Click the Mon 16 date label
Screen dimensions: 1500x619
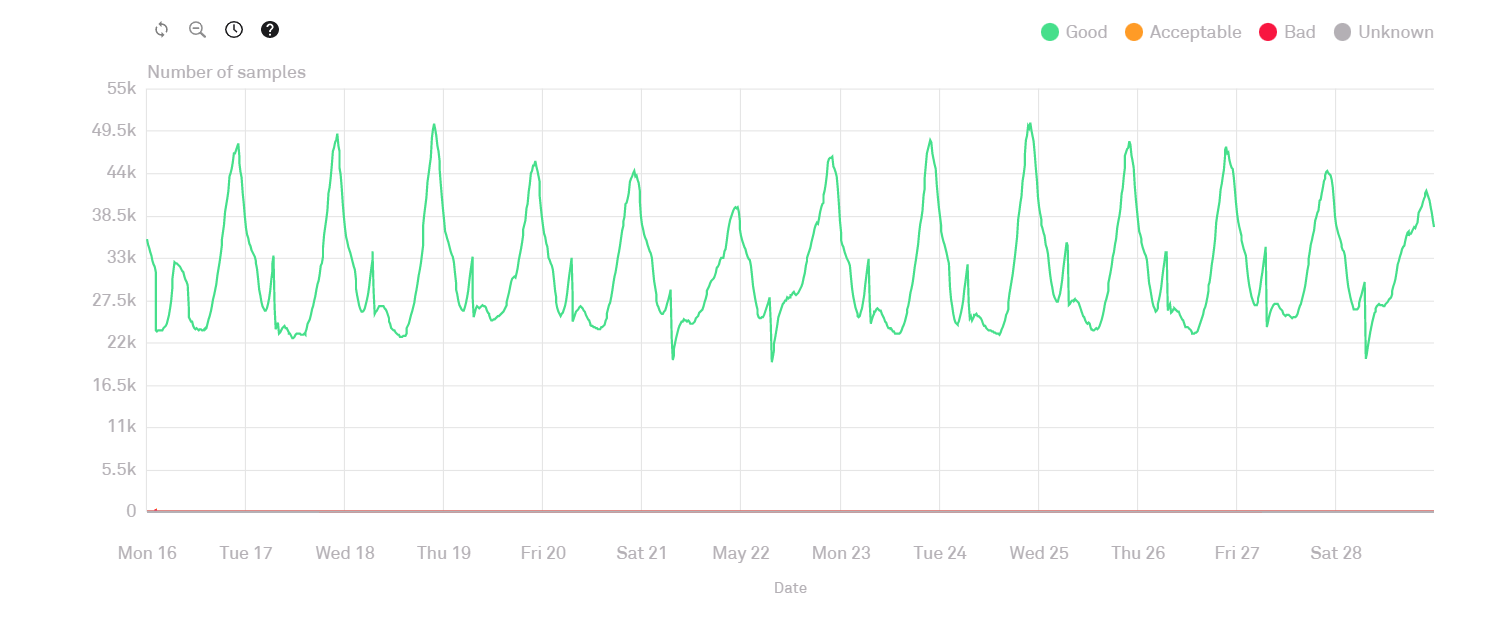coord(147,553)
